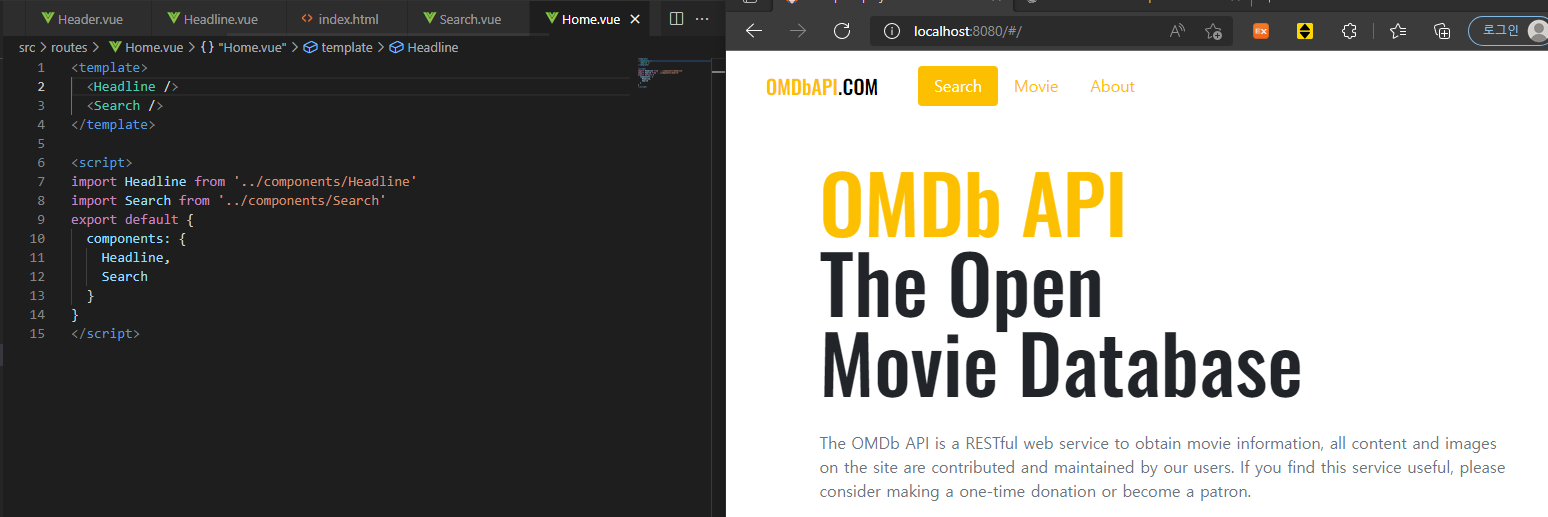The width and height of the screenshot is (1548, 517).
Task: Click '../components/Headline' import path
Action: [x=325, y=181]
